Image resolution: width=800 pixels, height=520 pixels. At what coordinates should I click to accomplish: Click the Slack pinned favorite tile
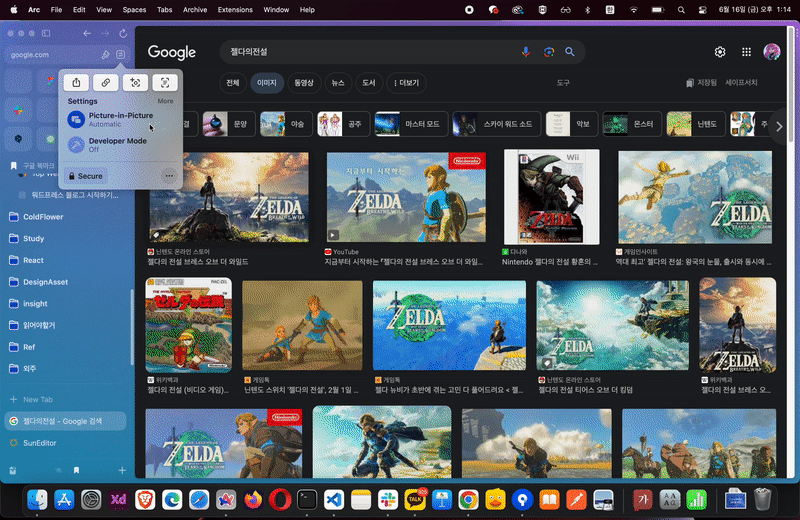pos(18,110)
